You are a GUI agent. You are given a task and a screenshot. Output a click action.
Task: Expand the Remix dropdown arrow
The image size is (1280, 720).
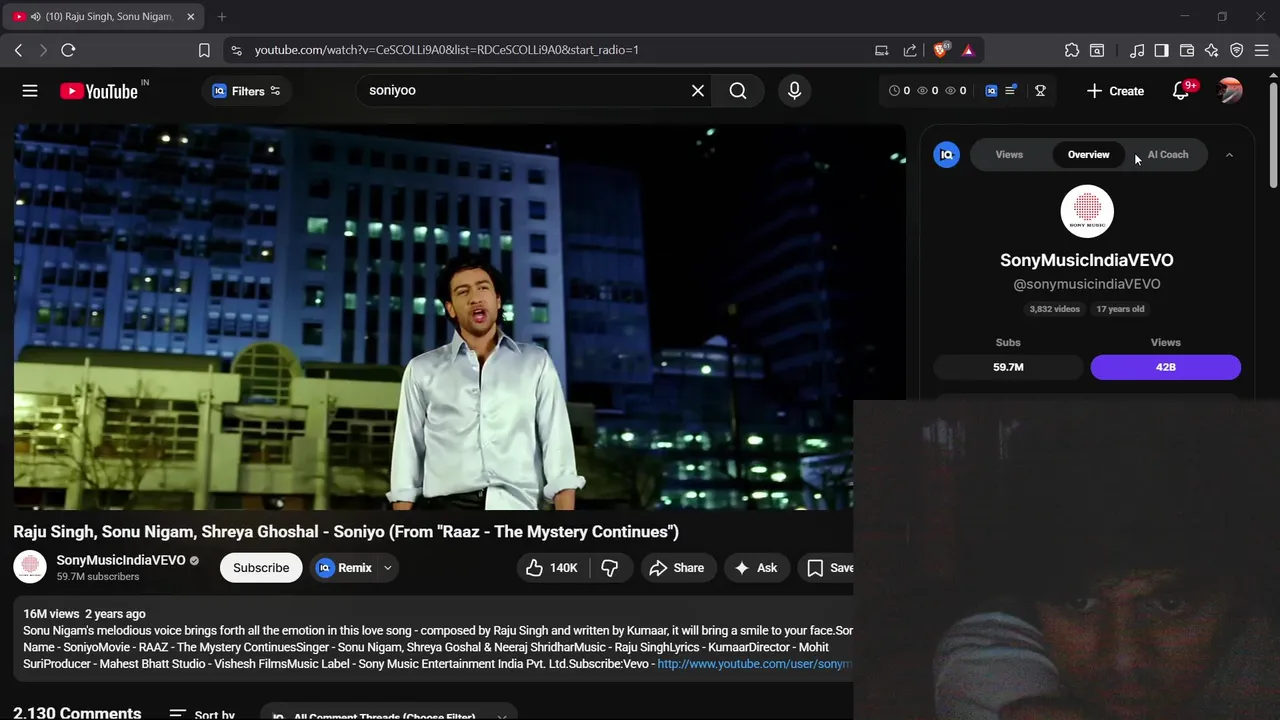388,568
